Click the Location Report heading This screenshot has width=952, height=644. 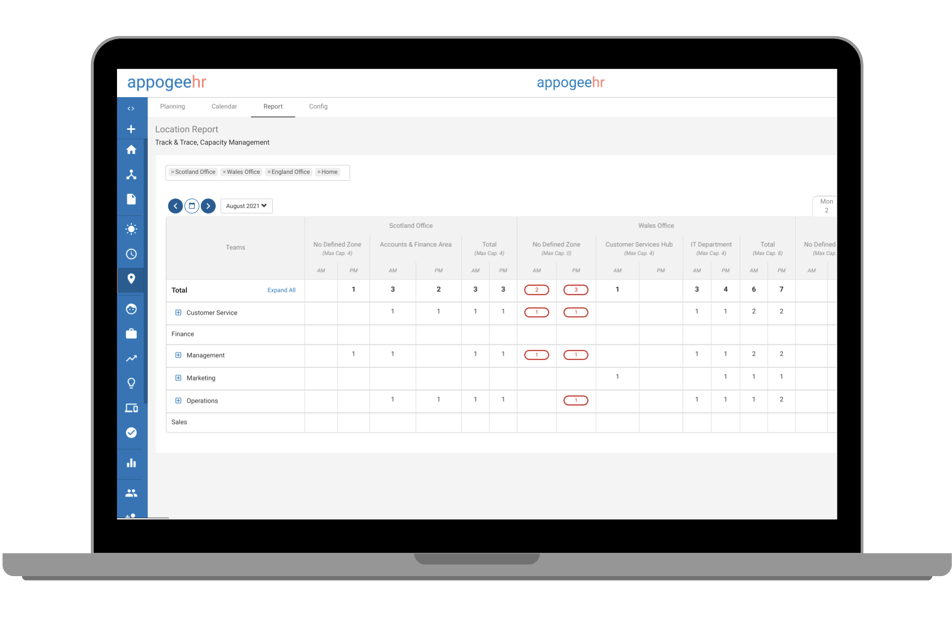186,129
